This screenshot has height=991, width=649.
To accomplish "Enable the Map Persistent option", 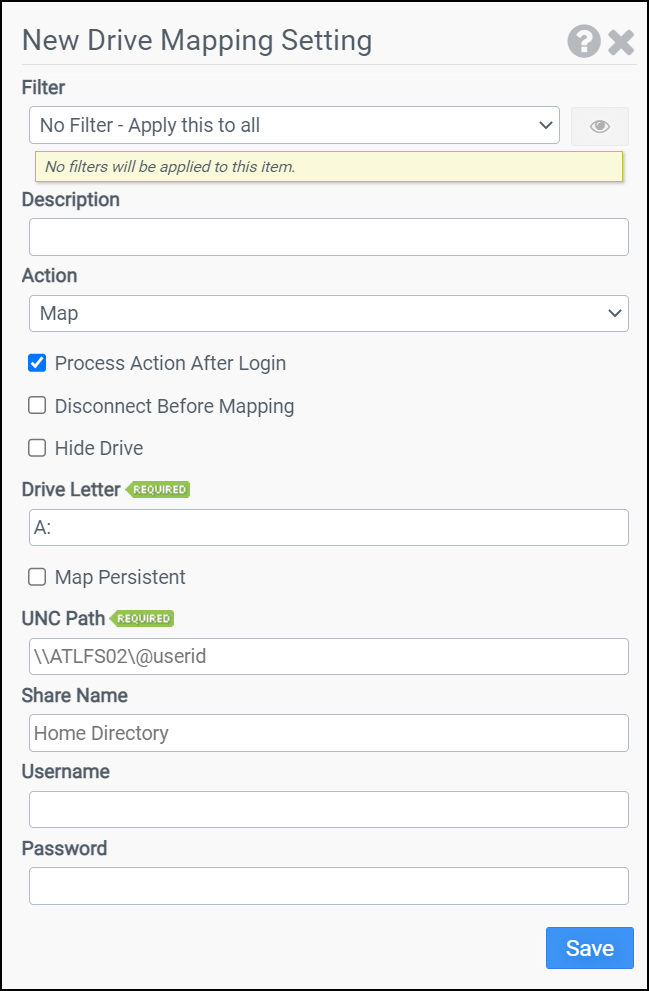I will pyautogui.click(x=37, y=577).
